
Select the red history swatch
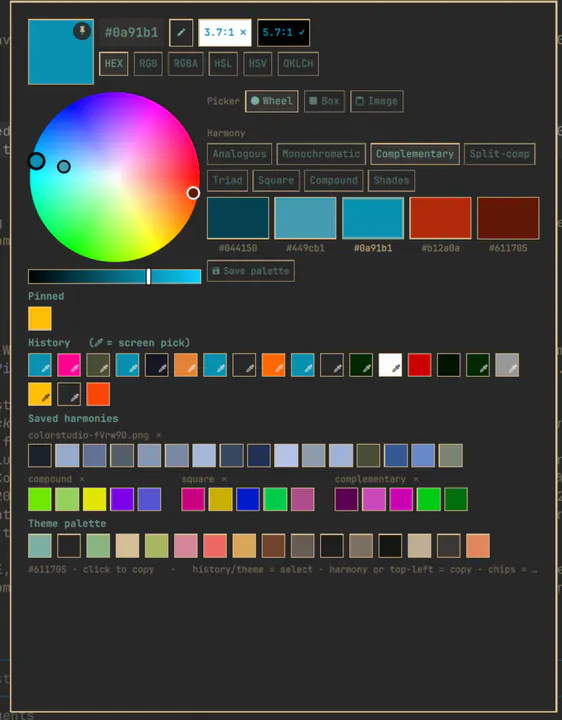pos(420,365)
